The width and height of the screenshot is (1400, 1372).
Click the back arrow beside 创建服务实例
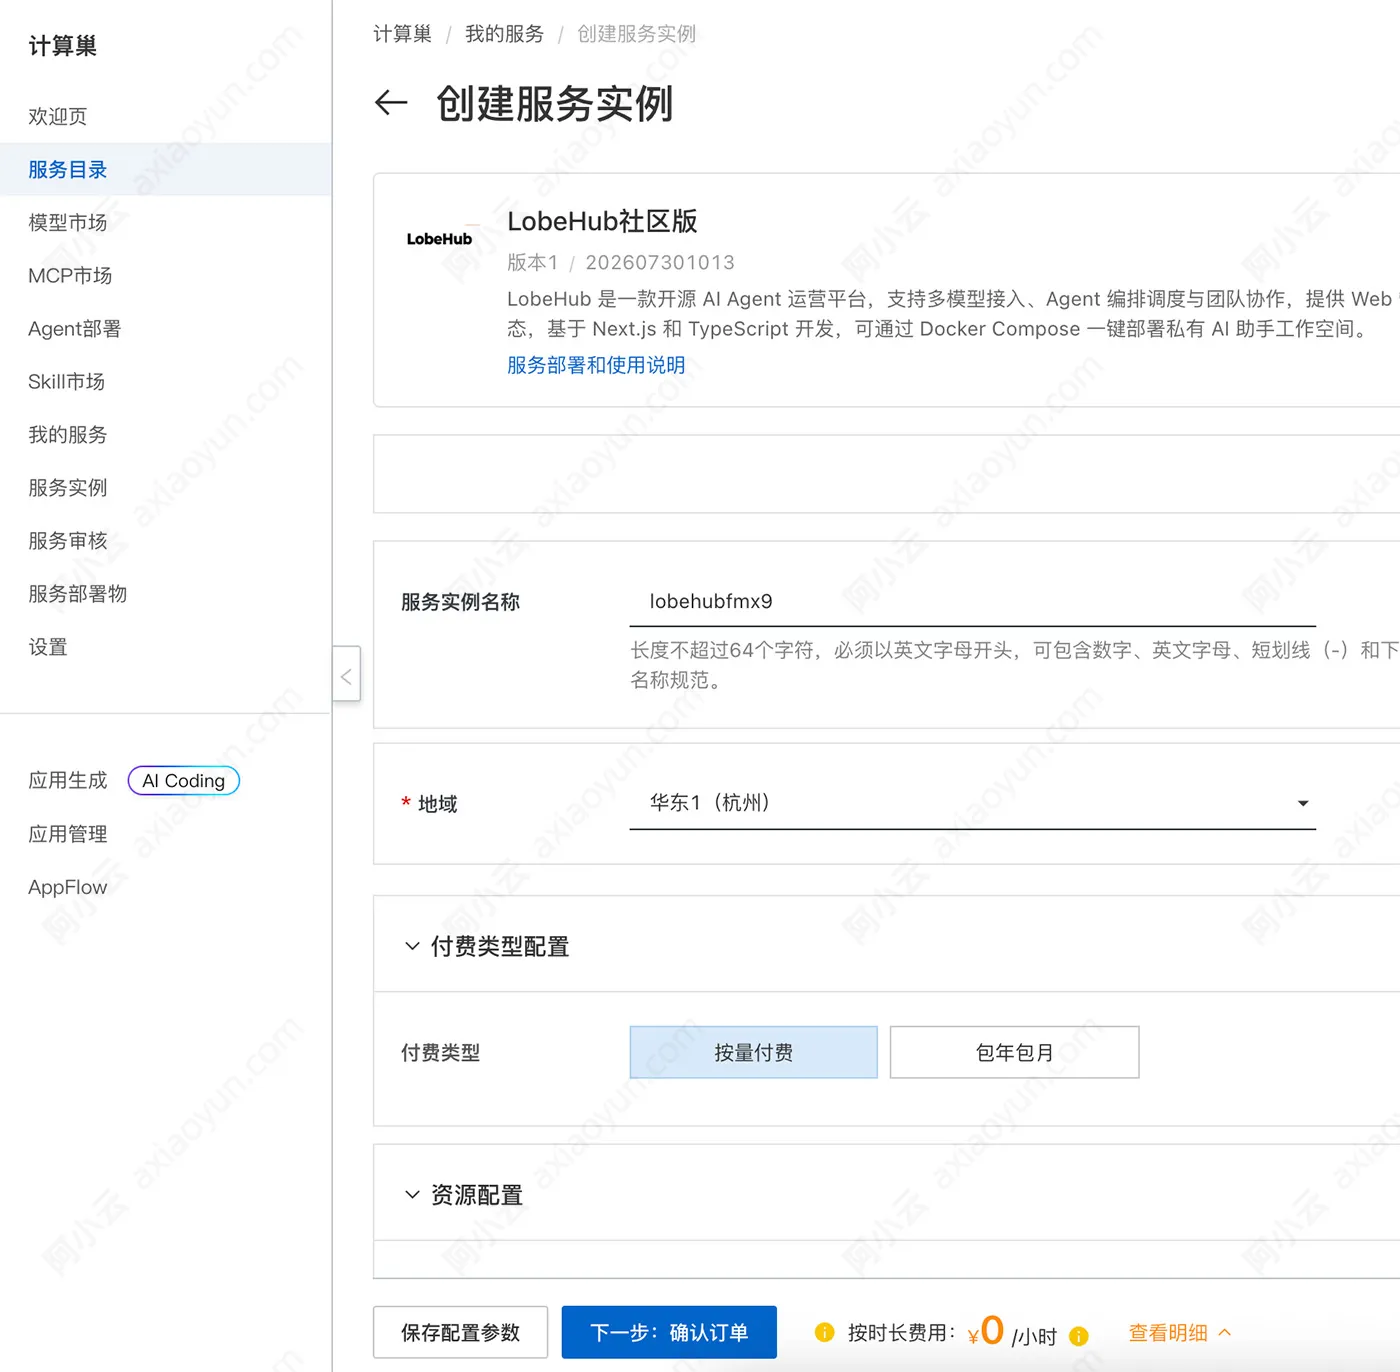(391, 102)
